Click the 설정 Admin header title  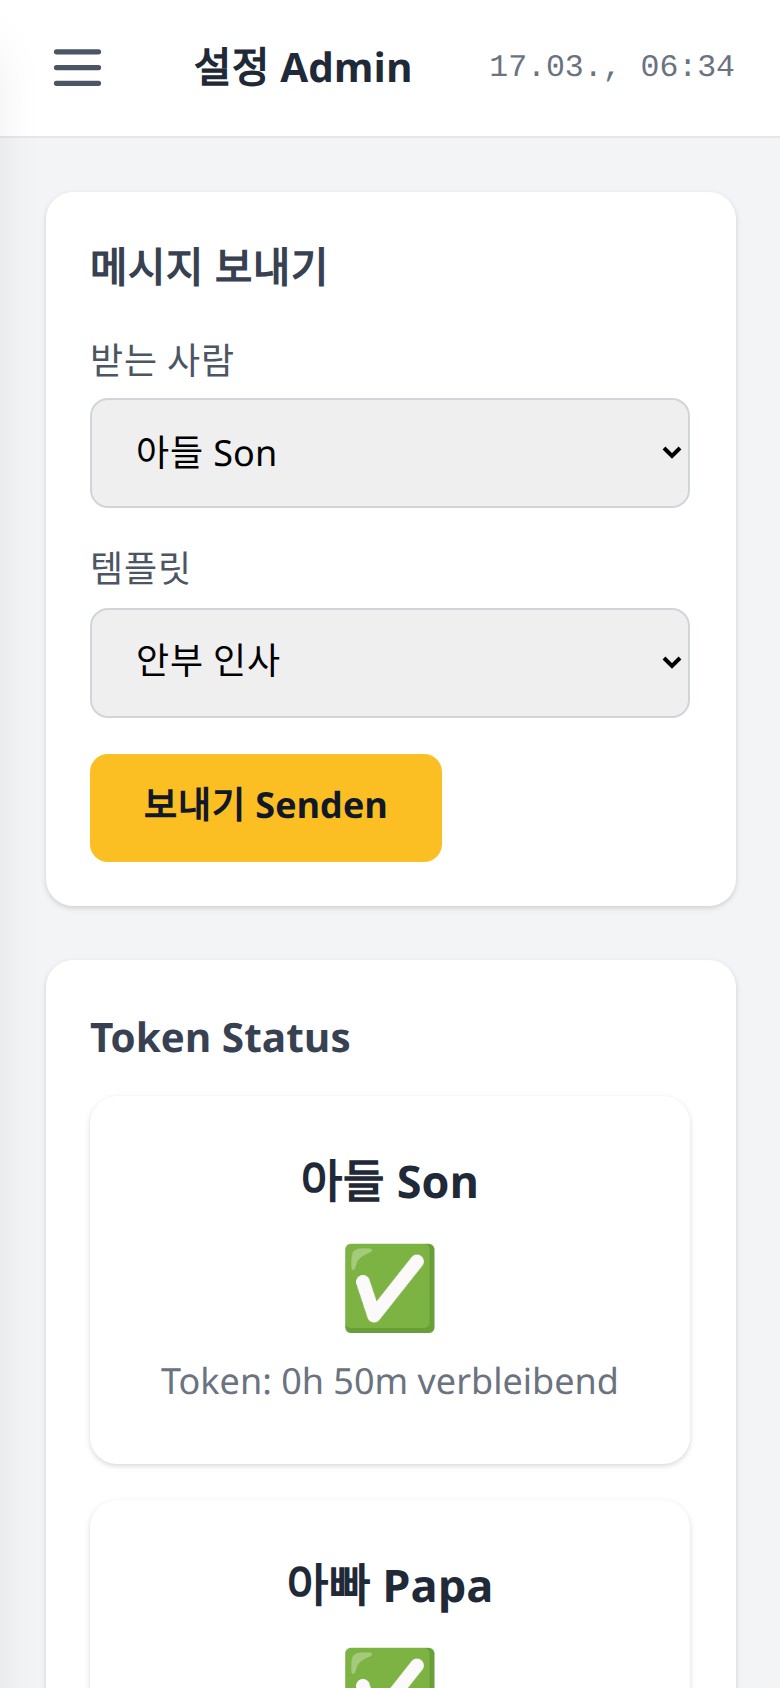(x=302, y=67)
